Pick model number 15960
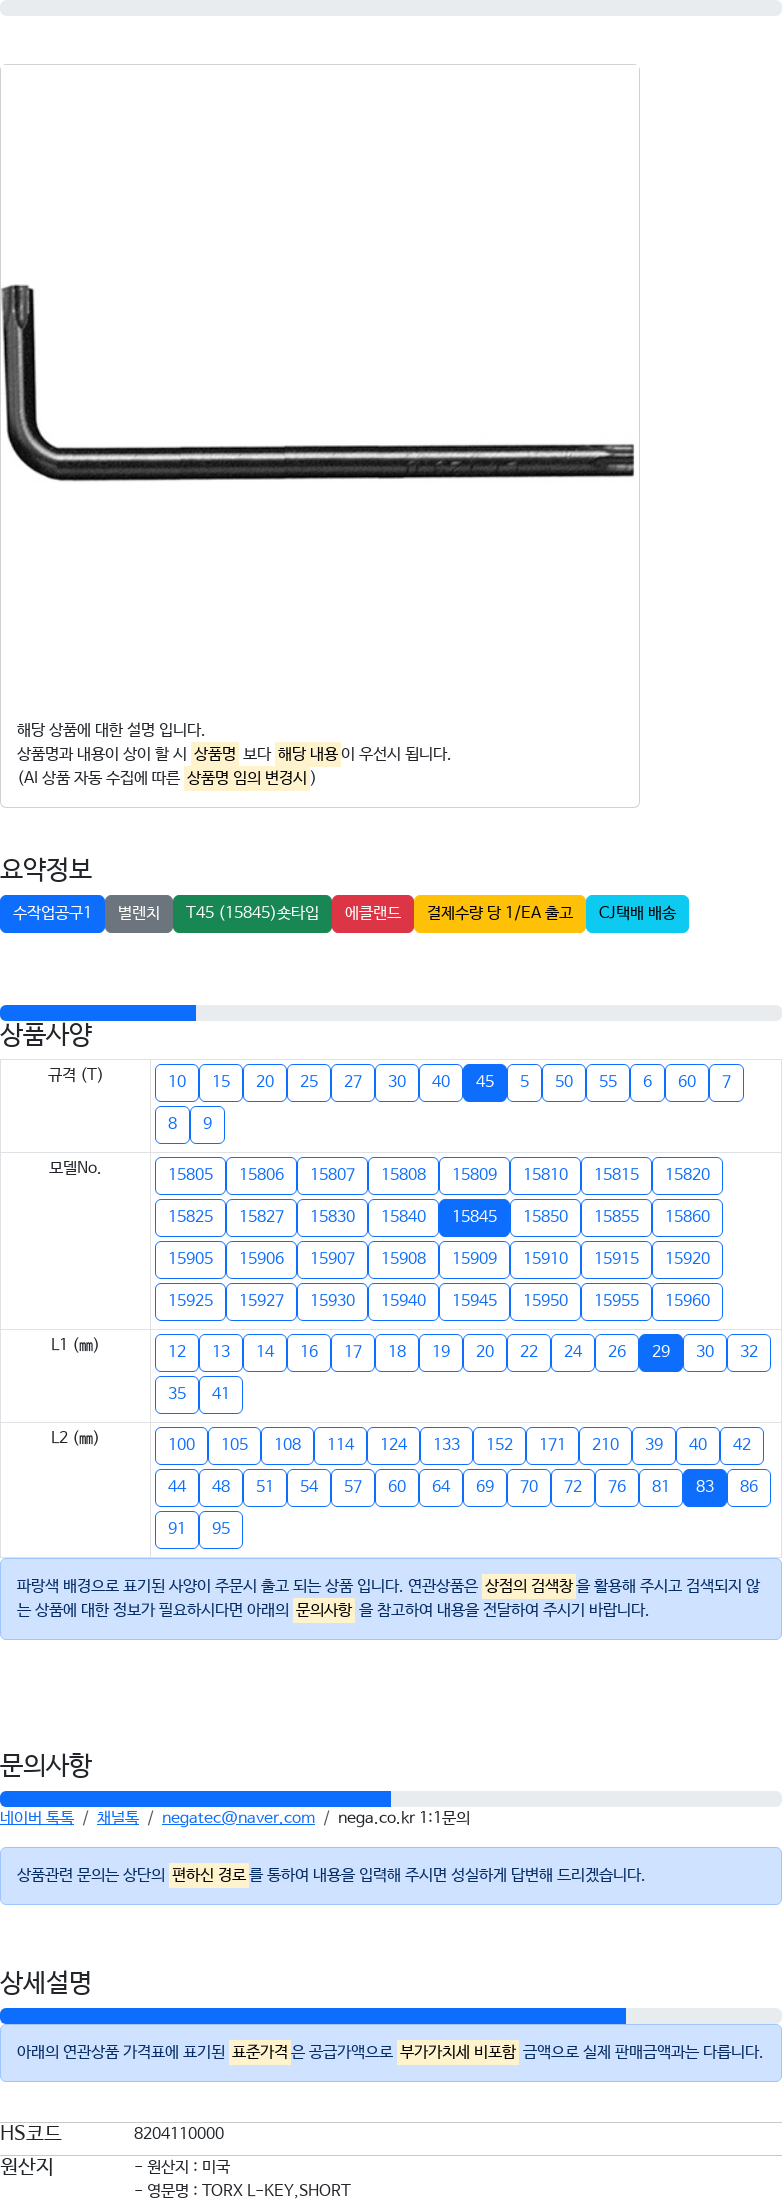782x2204 pixels. point(688,1301)
